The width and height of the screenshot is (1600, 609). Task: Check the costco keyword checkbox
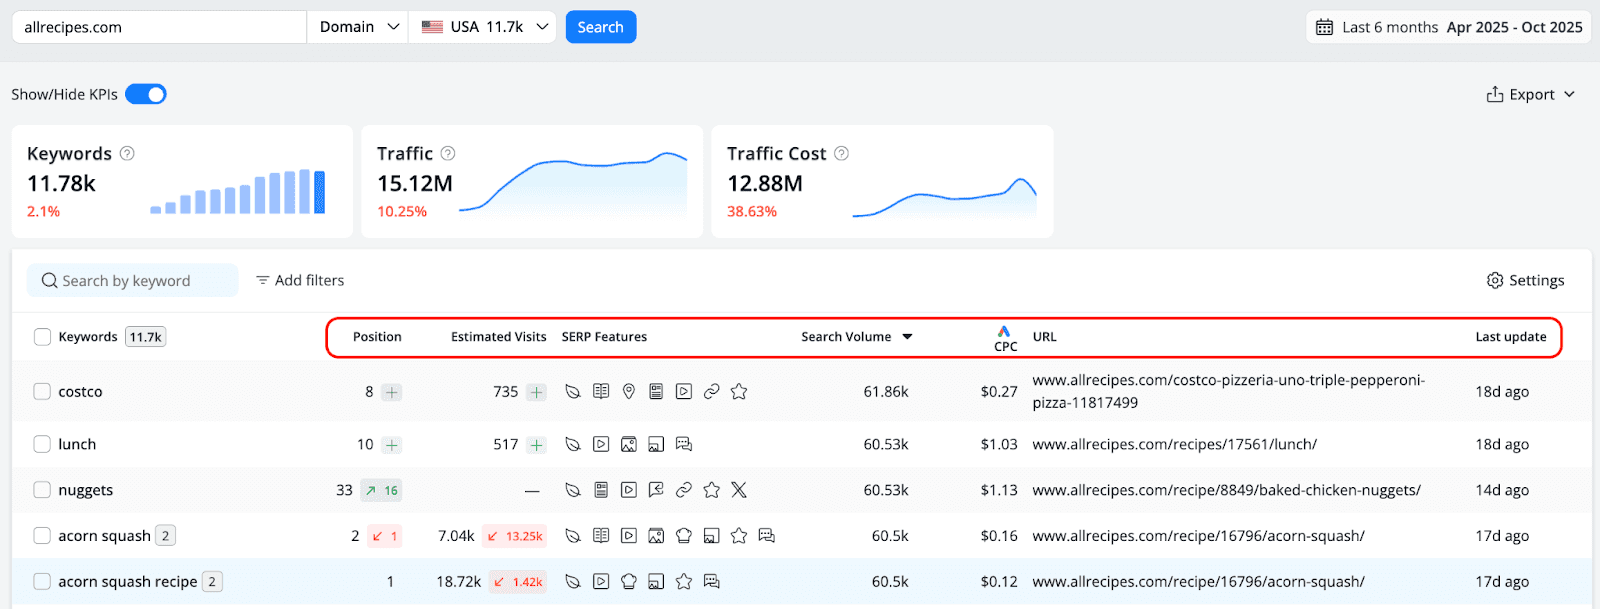[42, 391]
